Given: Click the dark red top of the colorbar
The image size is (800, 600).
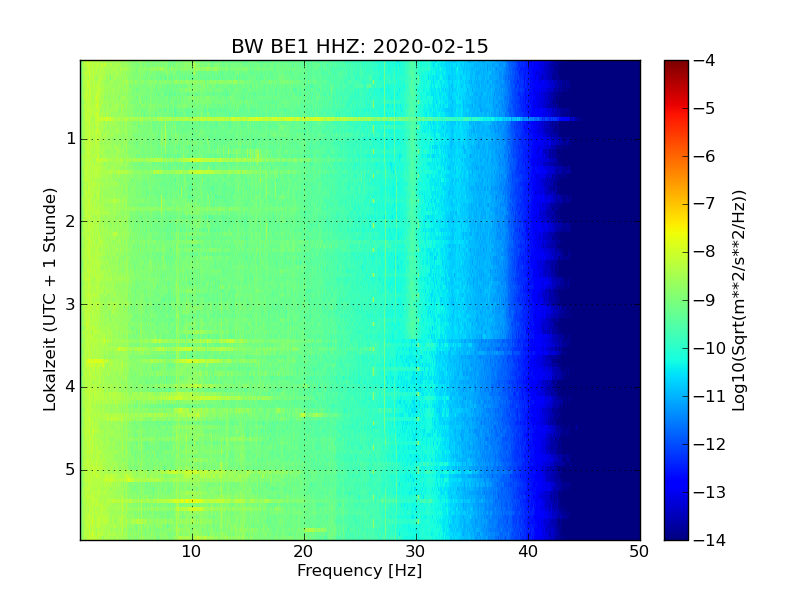Looking at the screenshot, I should coord(676,66).
